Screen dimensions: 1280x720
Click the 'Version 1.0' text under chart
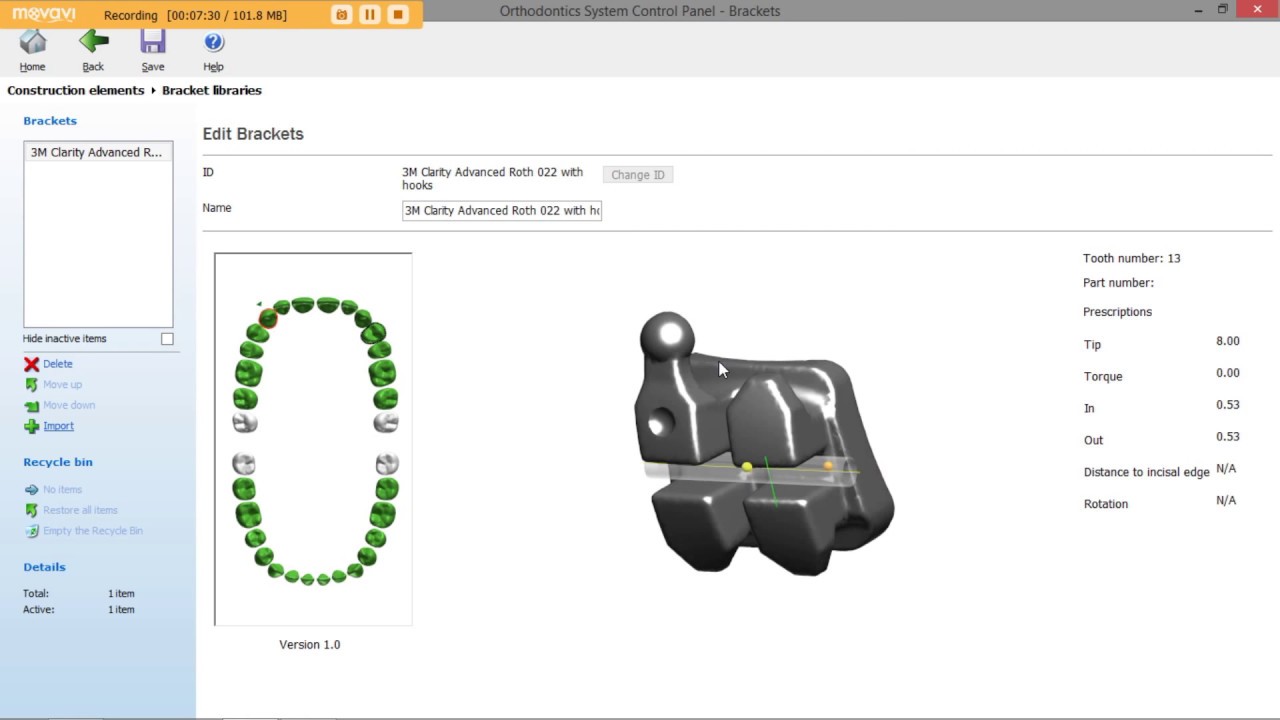point(310,645)
